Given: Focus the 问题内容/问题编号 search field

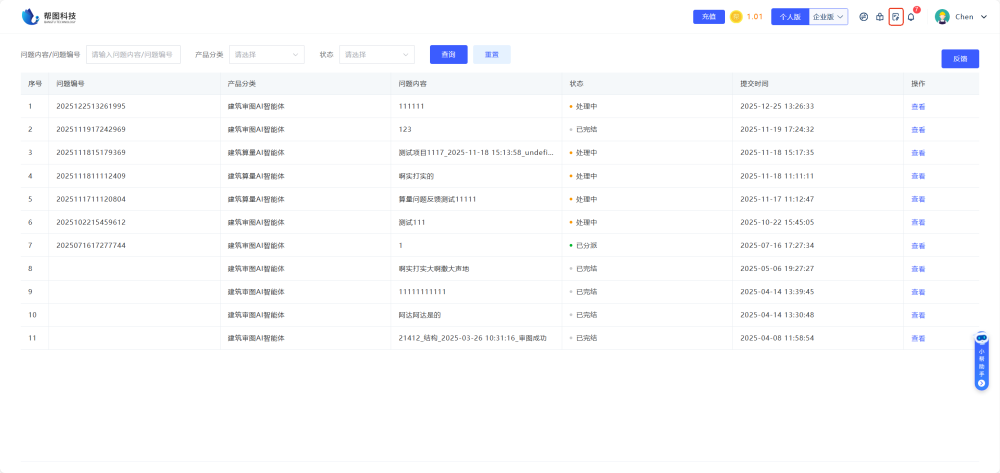Looking at the screenshot, I should click(133, 55).
